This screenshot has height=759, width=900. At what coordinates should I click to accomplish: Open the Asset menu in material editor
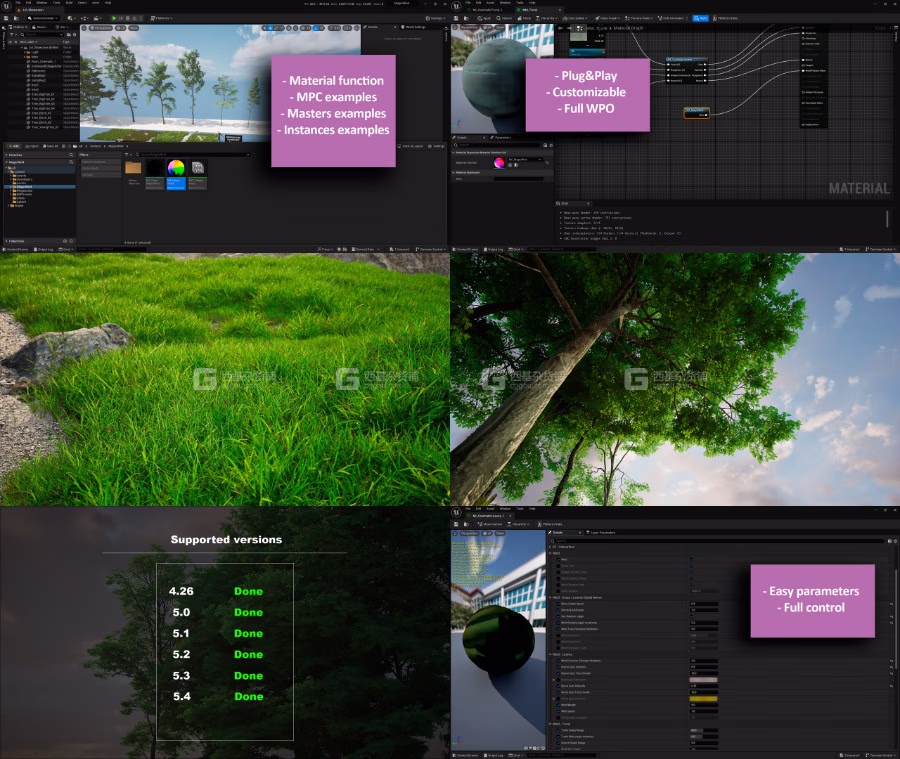tap(490, 3)
